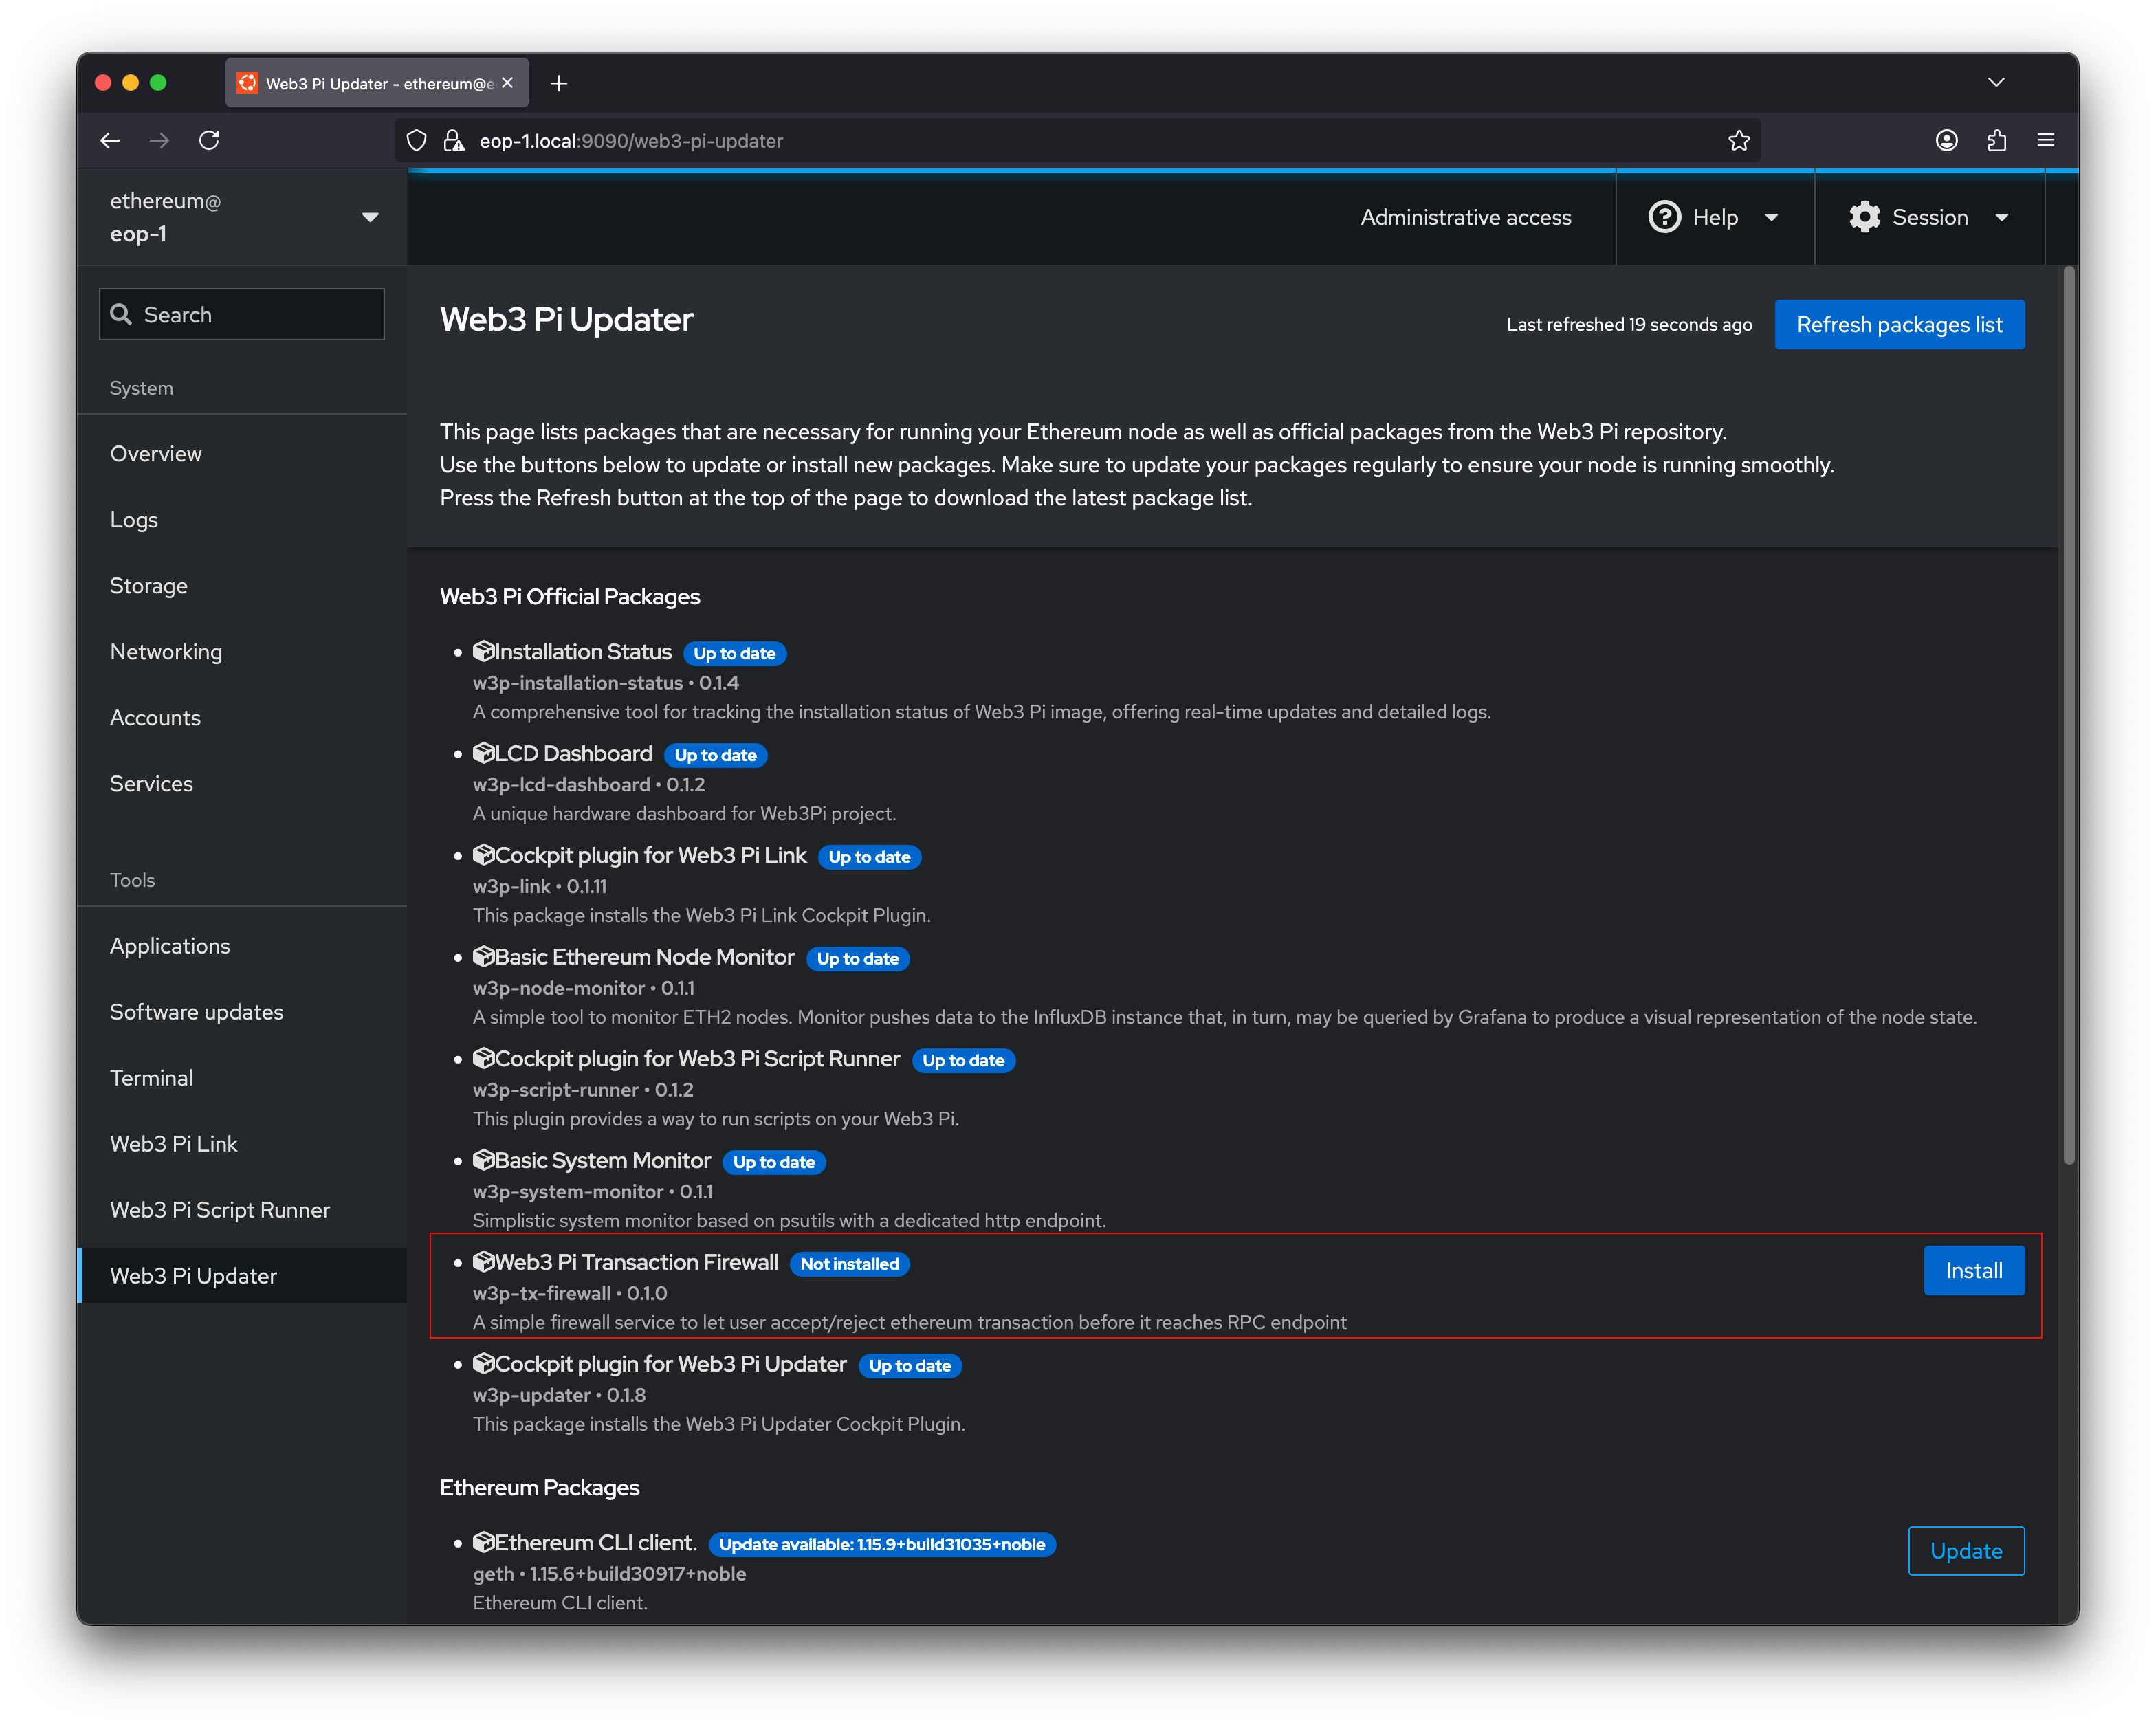Click the Web3 Pi Link plugin package icon

[x=484, y=855]
